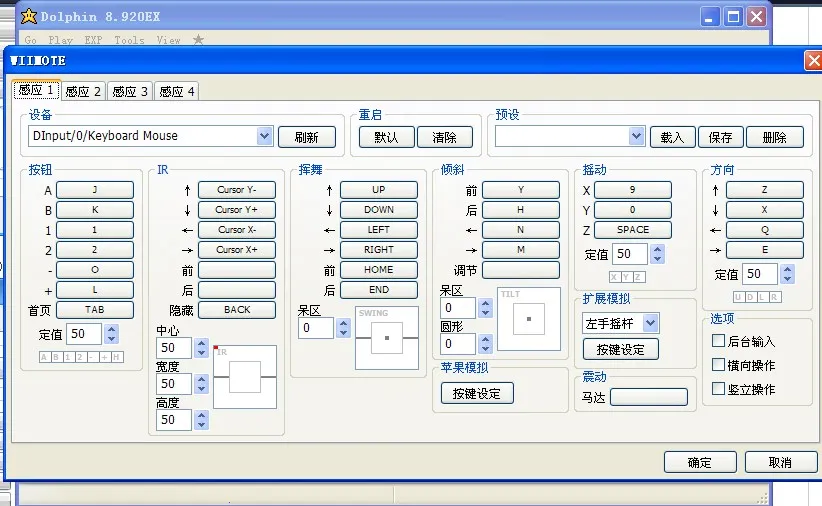Click the 刷新 refresh button
822x506 pixels.
pyautogui.click(x=307, y=137)
